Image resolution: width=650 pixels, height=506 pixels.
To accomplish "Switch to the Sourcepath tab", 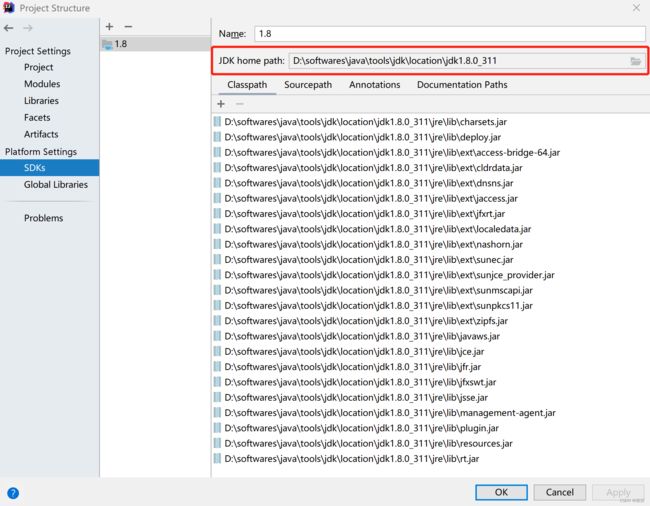I will [308, 85].
